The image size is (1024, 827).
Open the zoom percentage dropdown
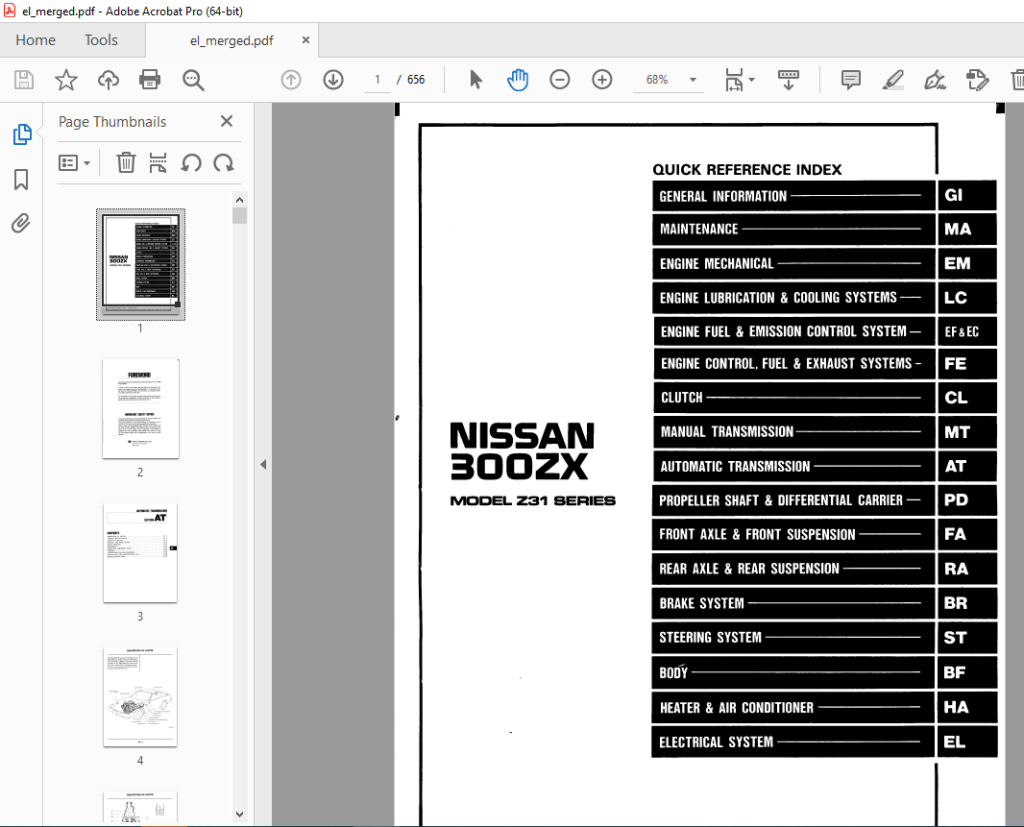point(693,80)
